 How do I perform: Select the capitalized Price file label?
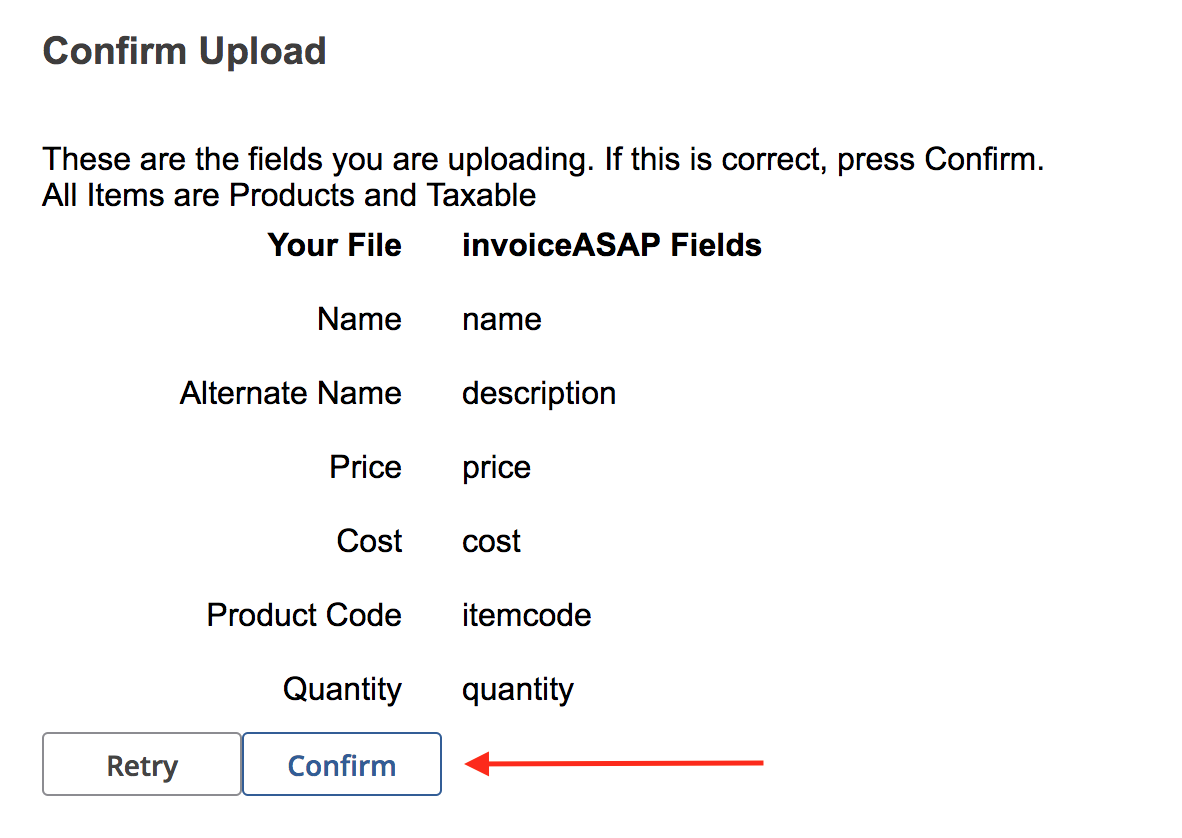point(365,467)
